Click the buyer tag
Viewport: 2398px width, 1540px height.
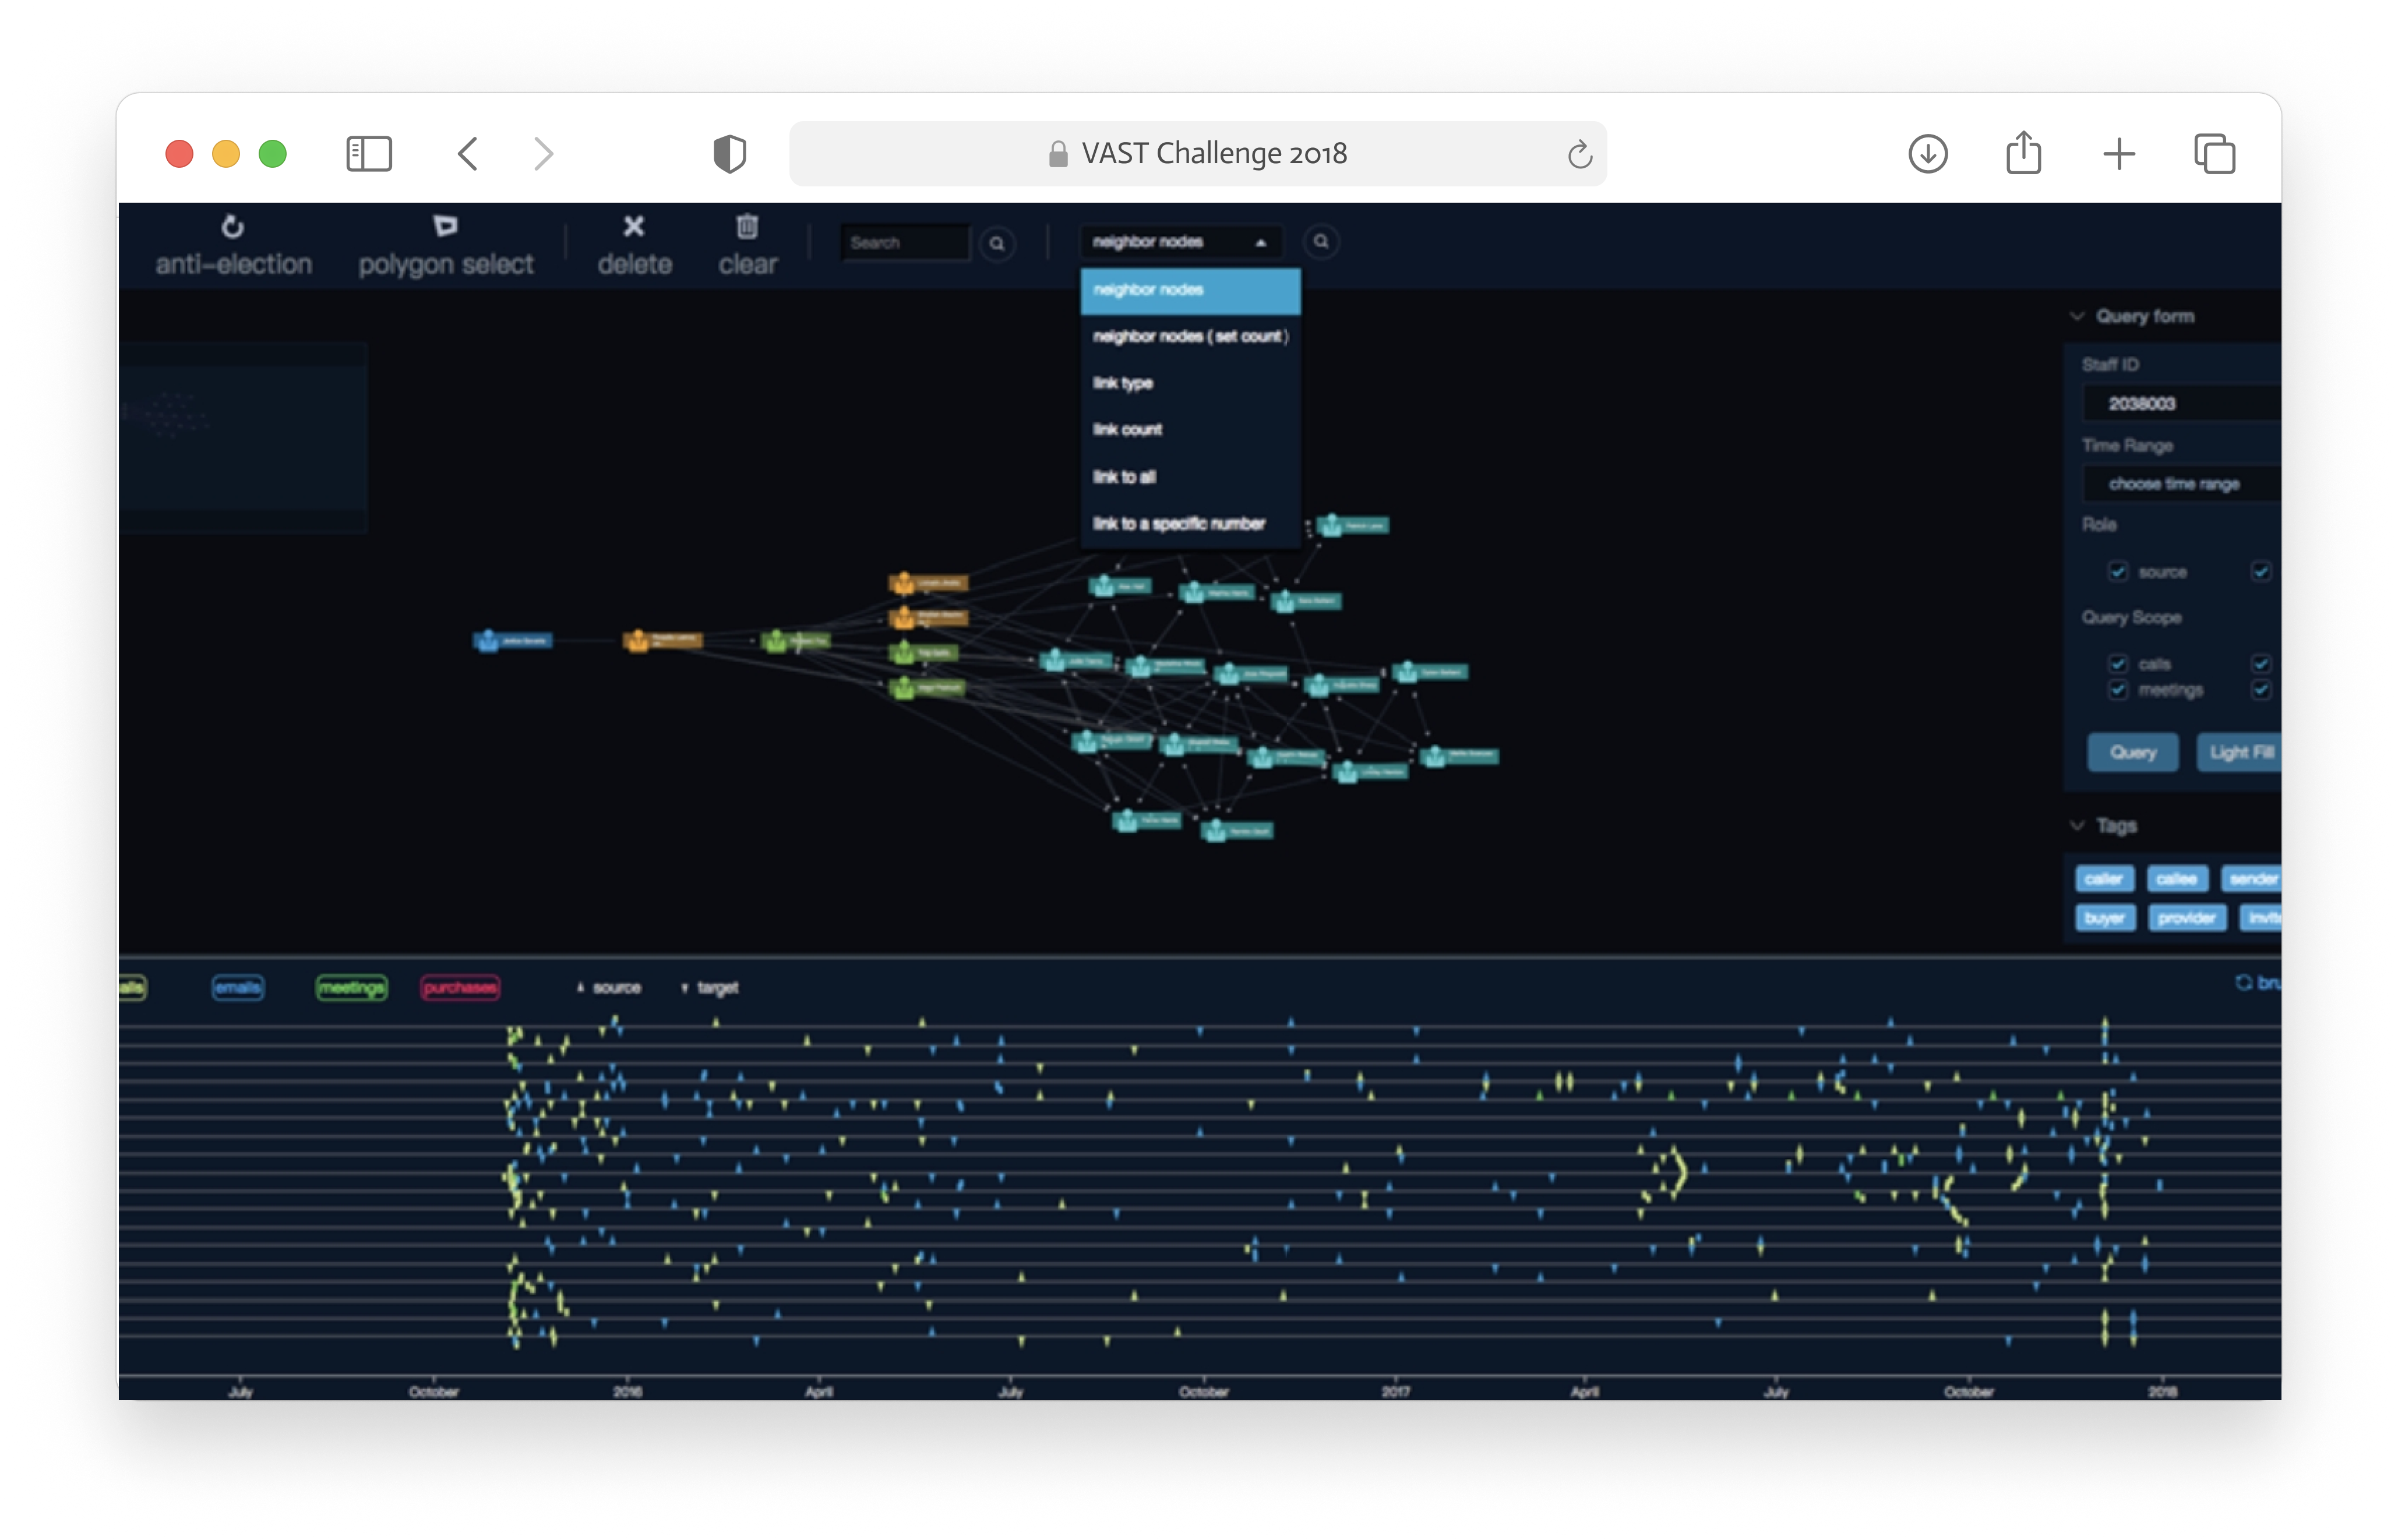pos(2104,918)
